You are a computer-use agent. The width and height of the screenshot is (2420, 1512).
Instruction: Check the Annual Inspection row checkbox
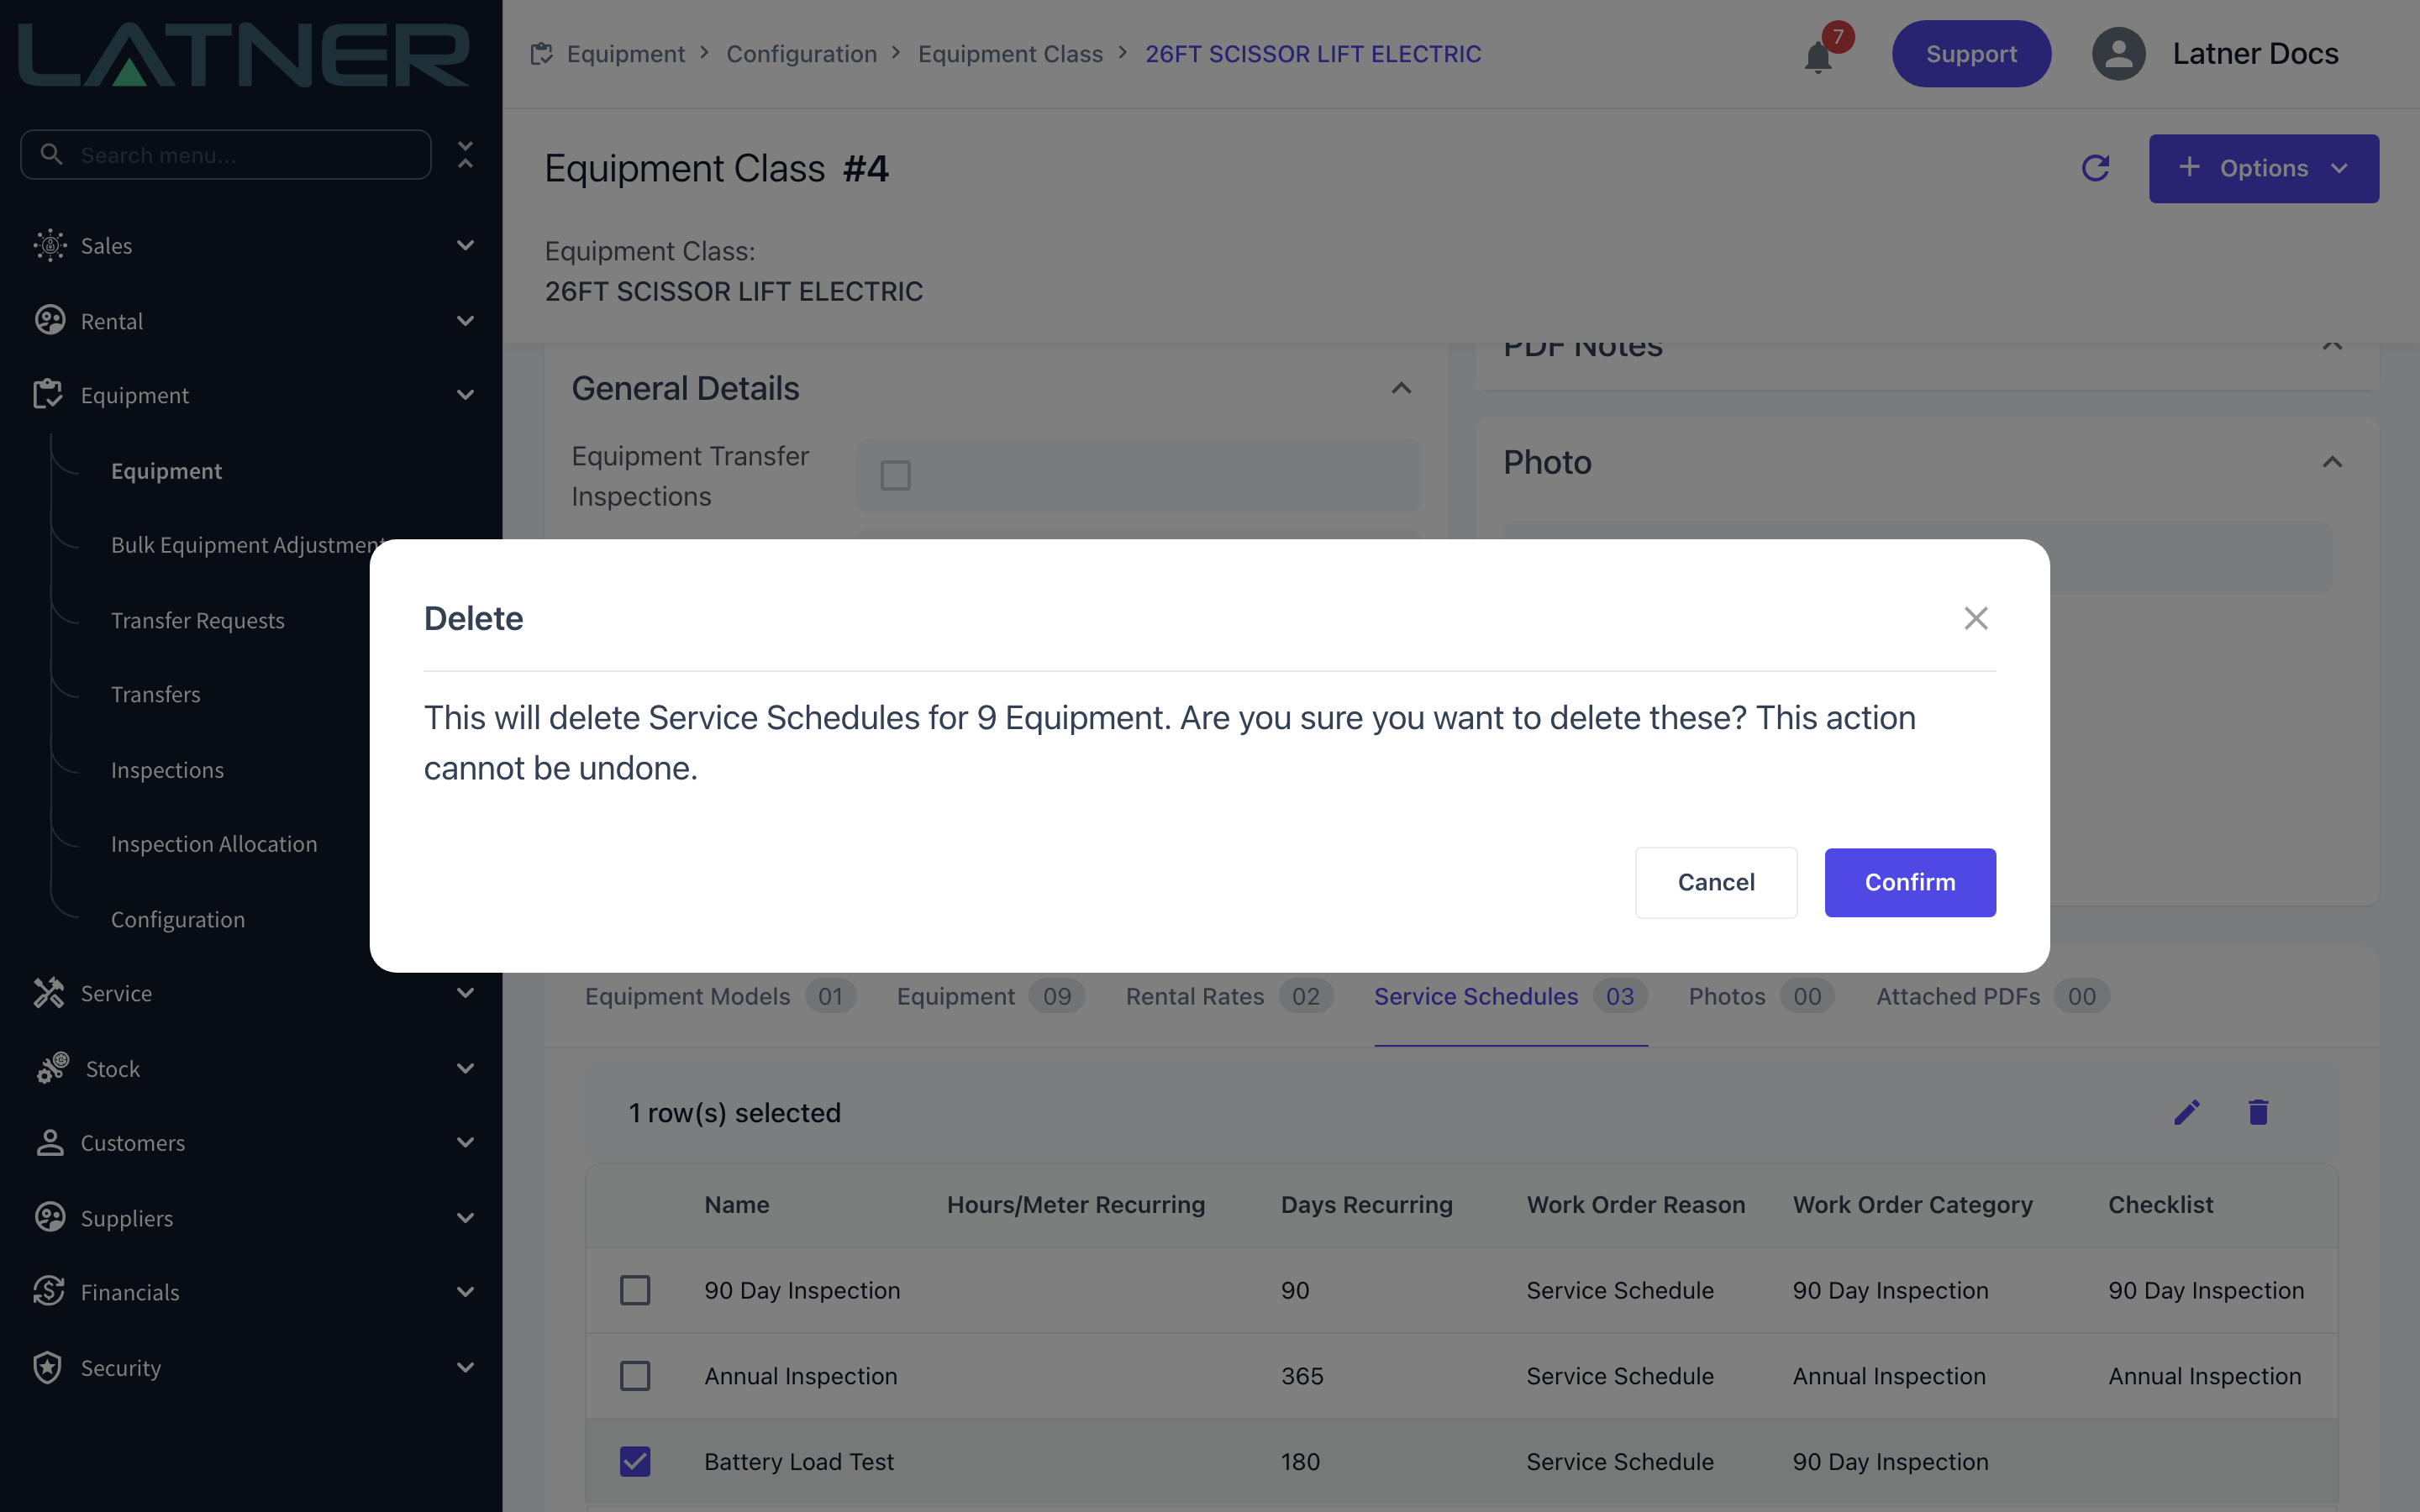(635, 1376)
